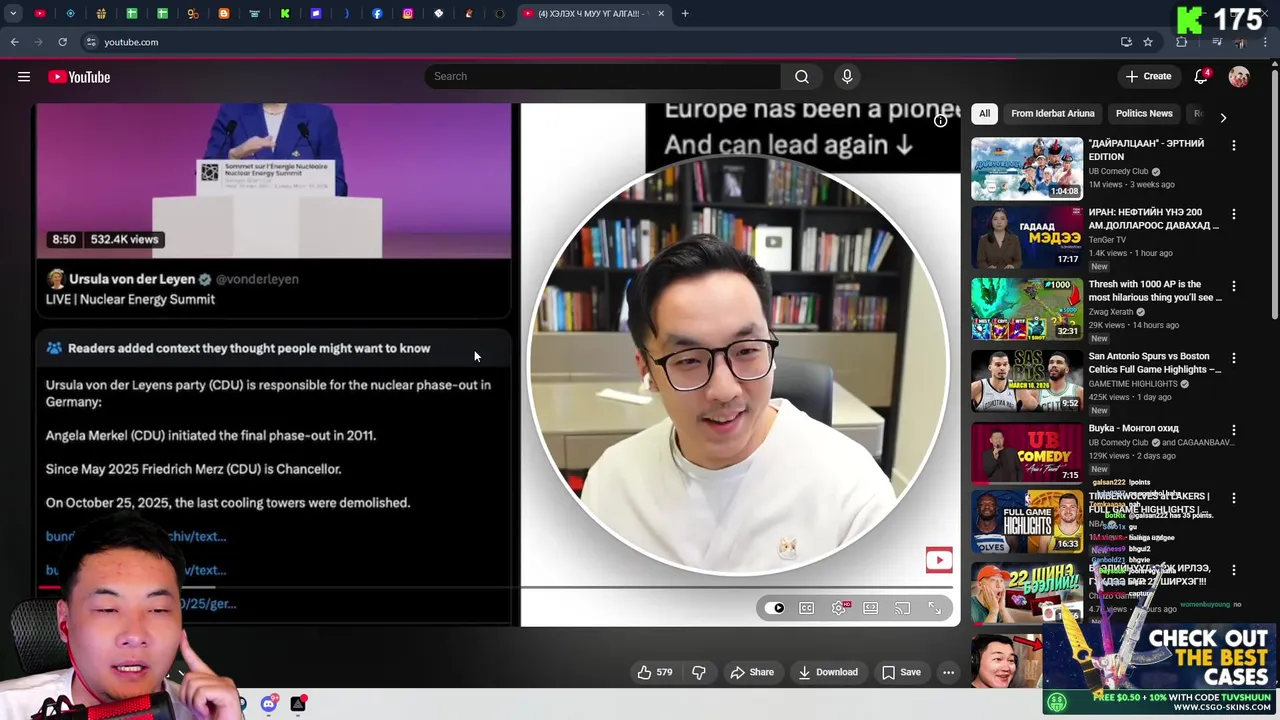Select the From Iderbat Ariuna chip

click(1053, 114)
